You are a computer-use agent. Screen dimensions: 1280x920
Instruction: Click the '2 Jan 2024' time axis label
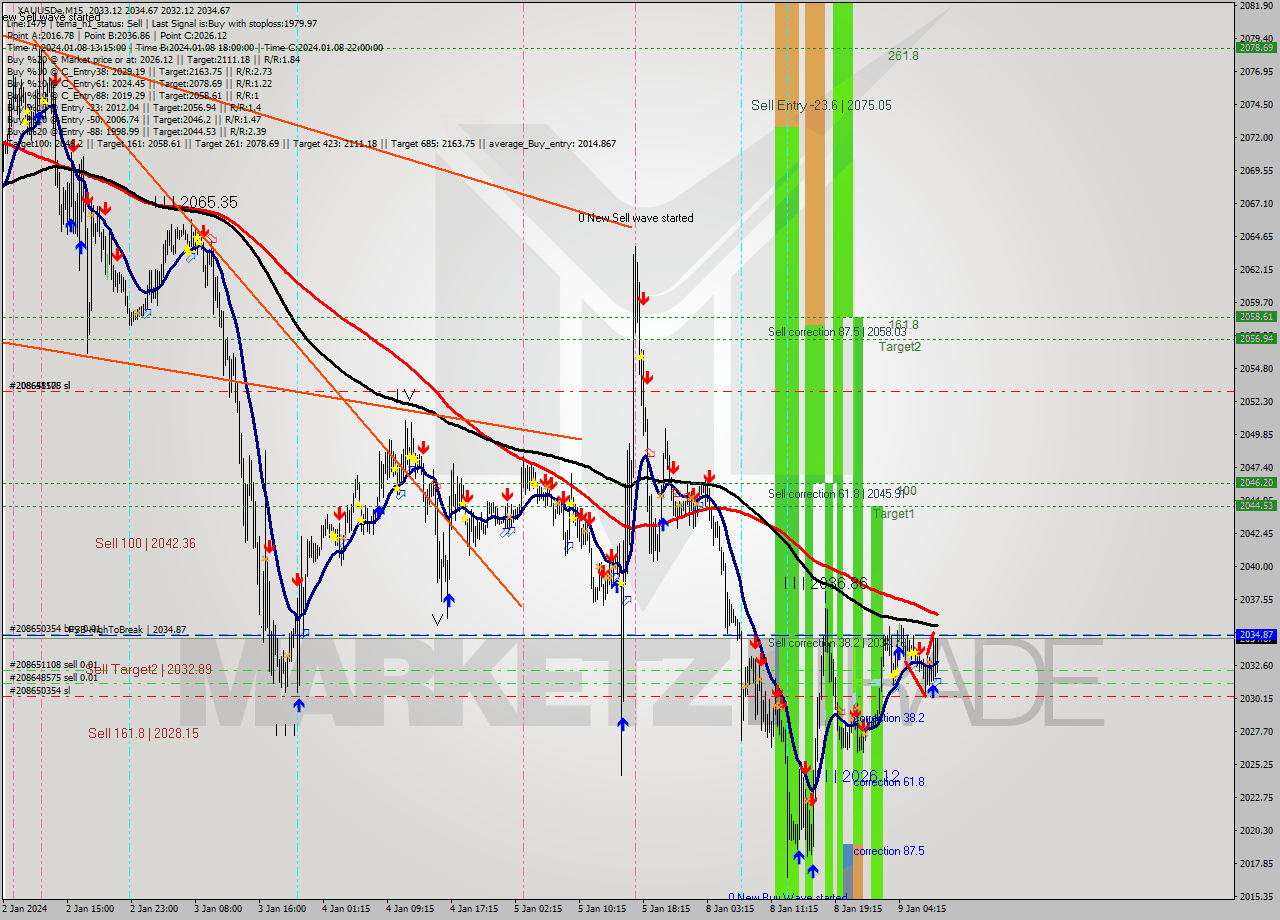26,909
